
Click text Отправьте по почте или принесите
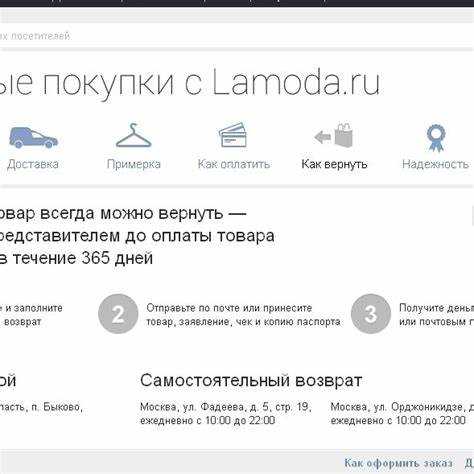[x=229, y=308]
